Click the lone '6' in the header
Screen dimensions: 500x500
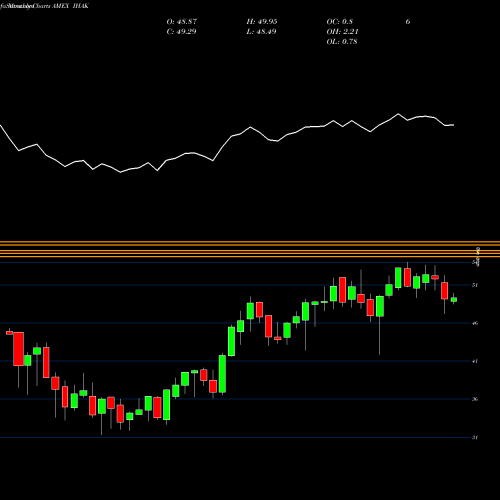(x=408, y=22)
